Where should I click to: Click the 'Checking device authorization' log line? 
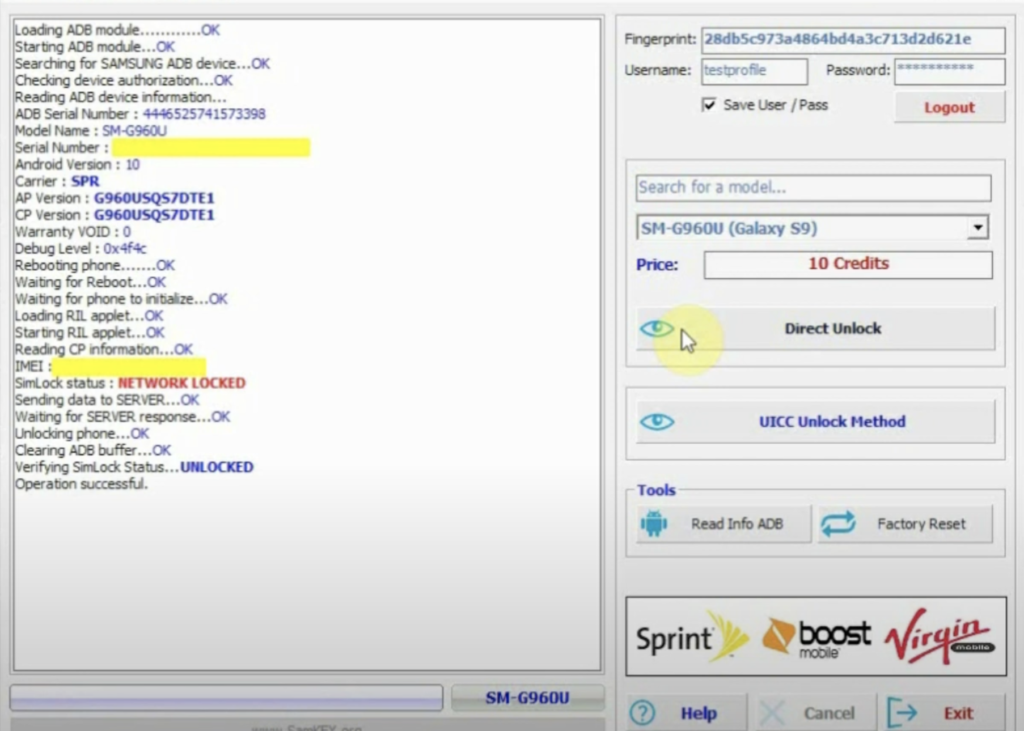click(123, 80)
